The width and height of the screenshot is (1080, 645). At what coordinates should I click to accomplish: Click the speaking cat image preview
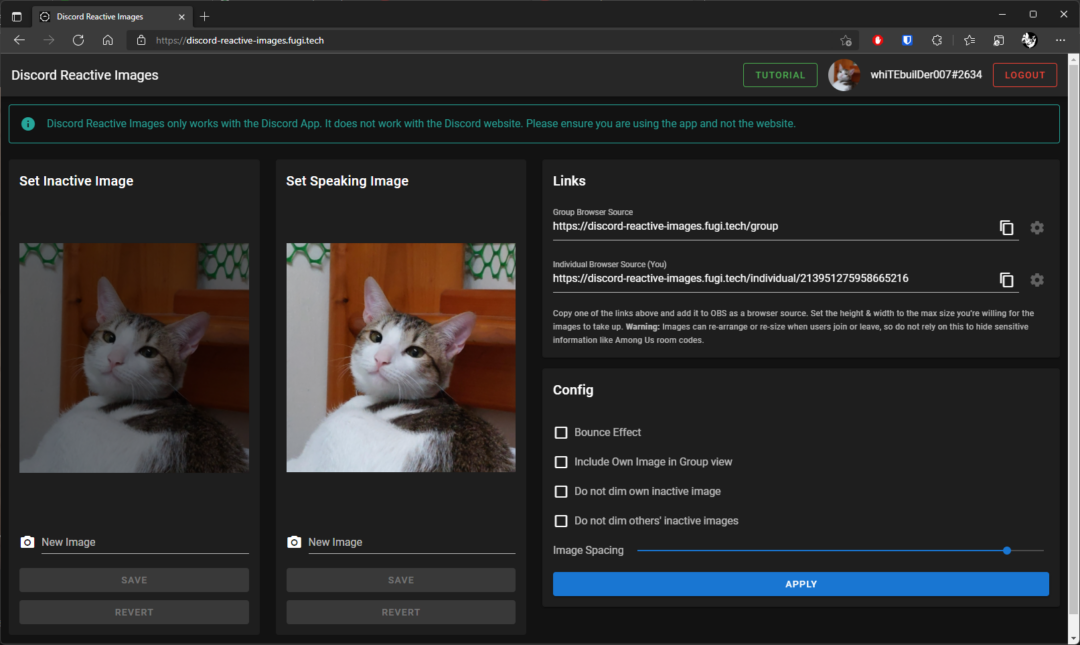point(401,358)
